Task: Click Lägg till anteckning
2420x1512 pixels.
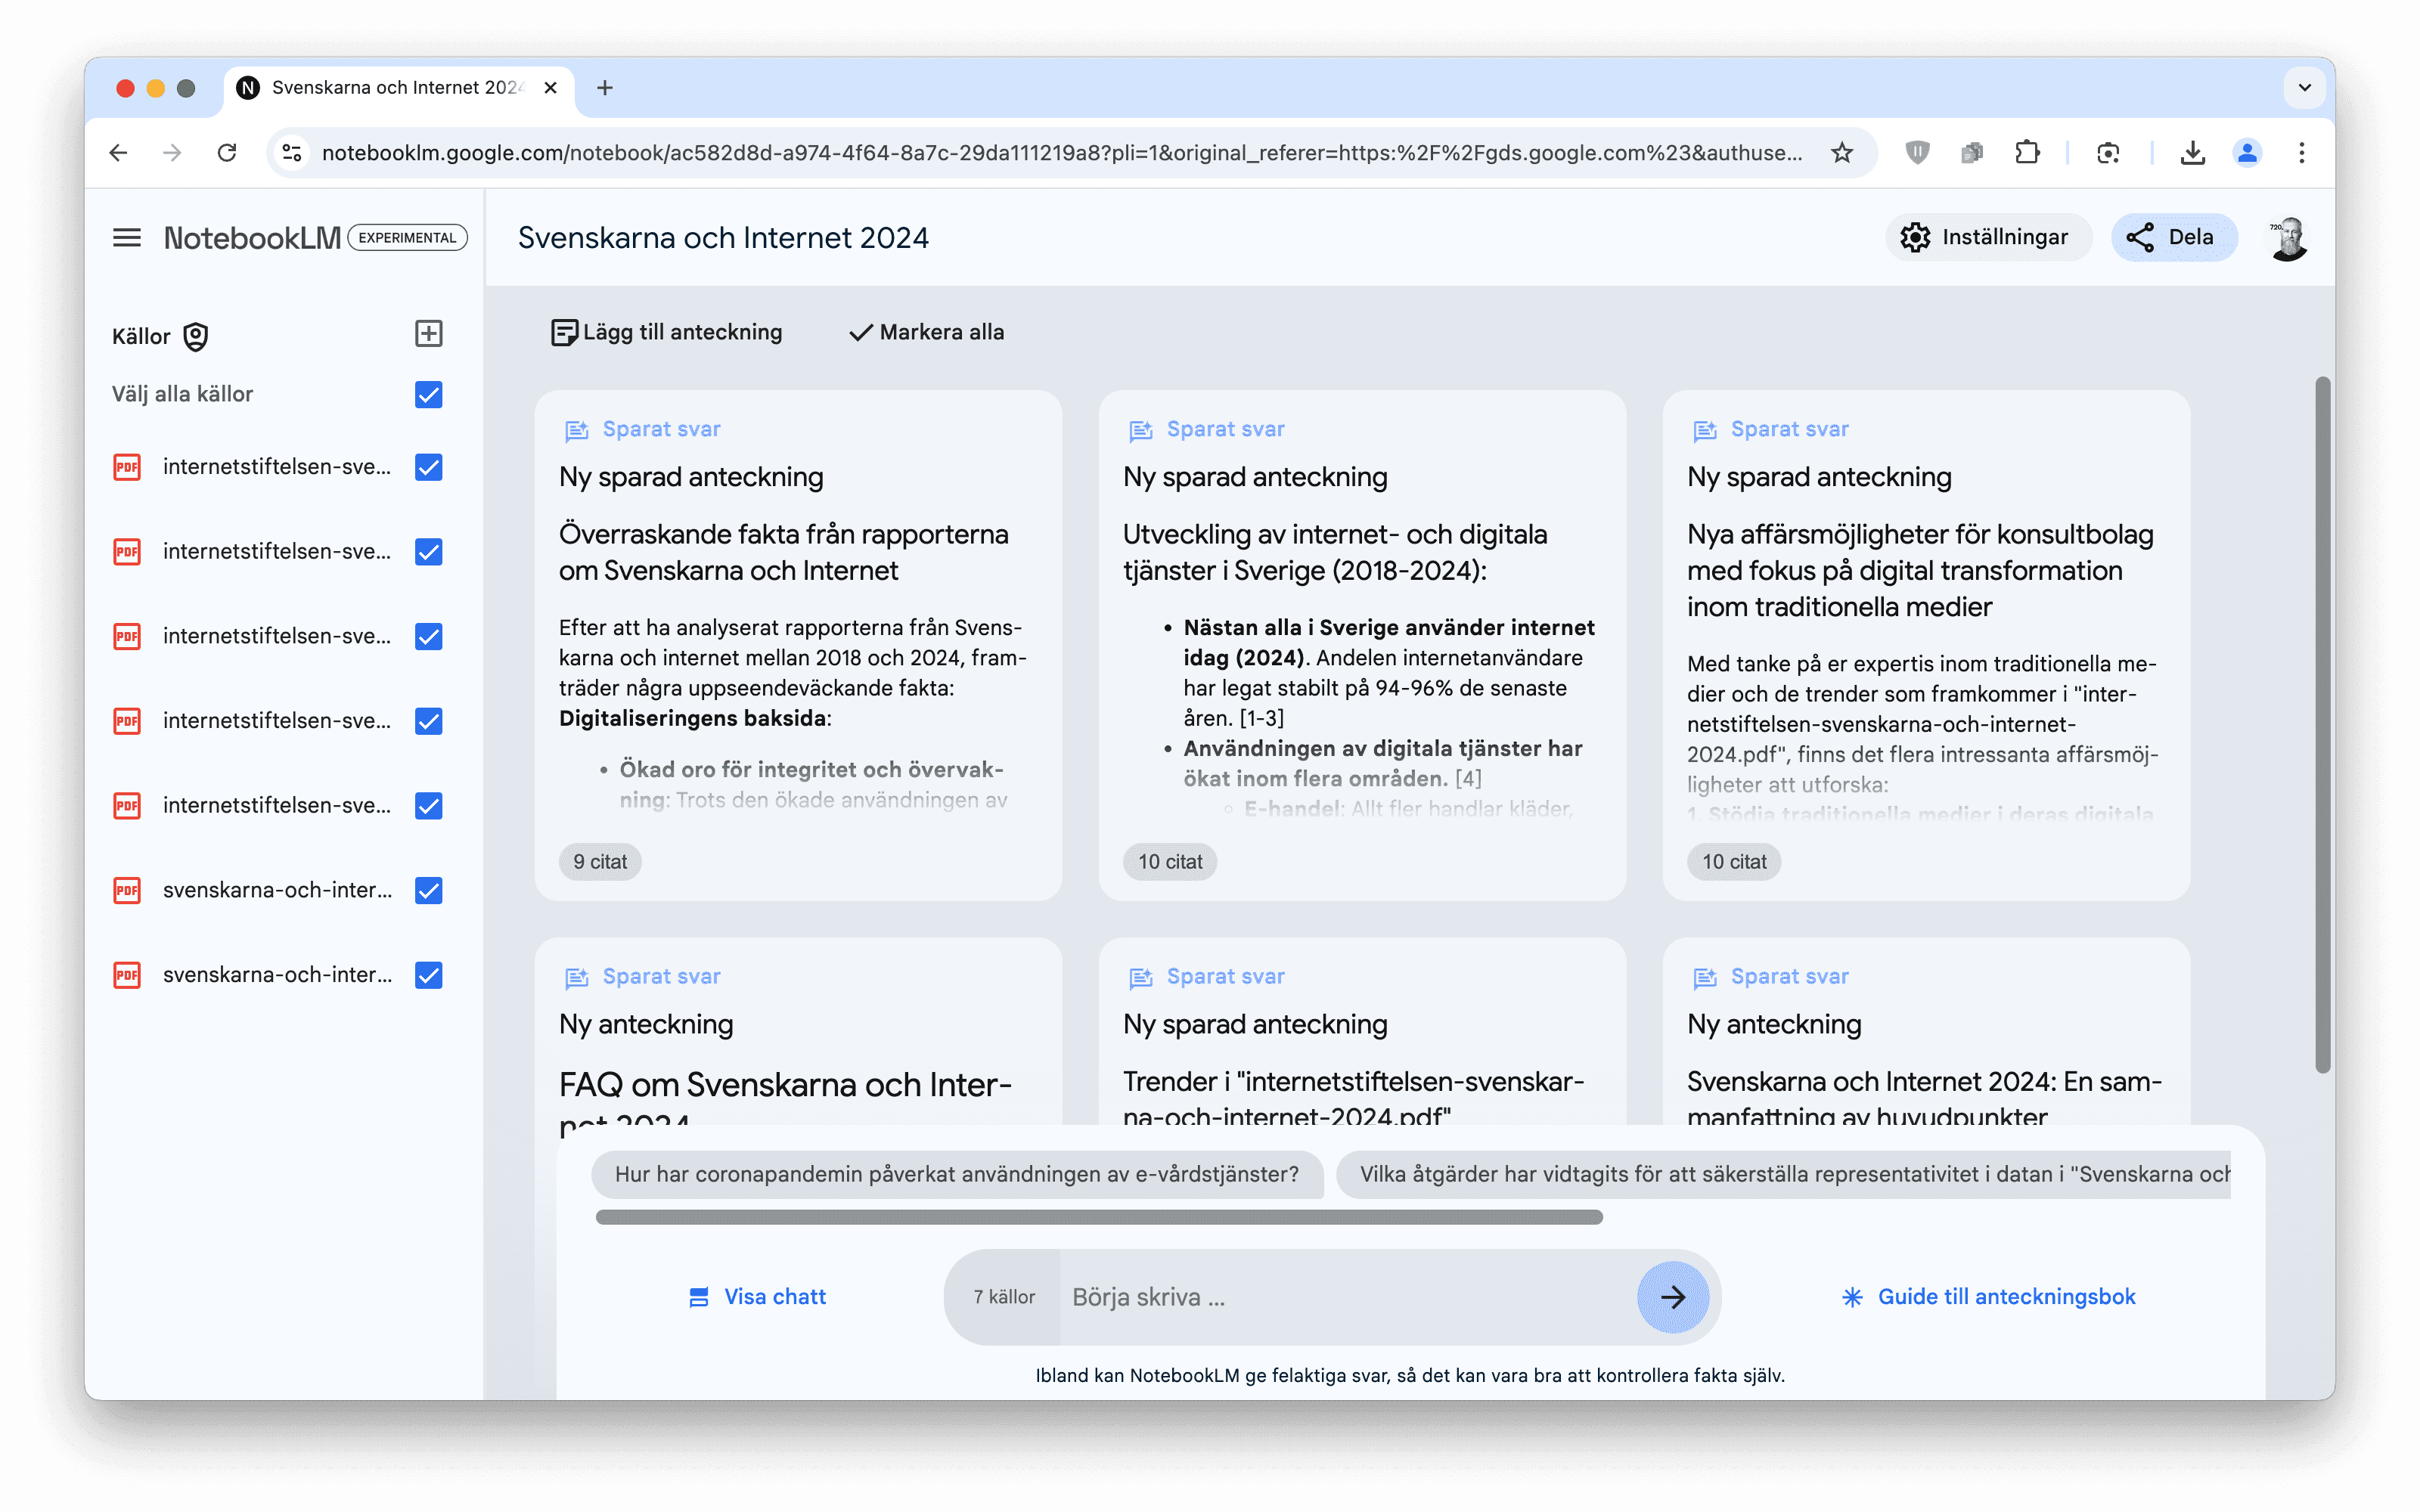Action: pyautogui.click(x=666, y=332)
